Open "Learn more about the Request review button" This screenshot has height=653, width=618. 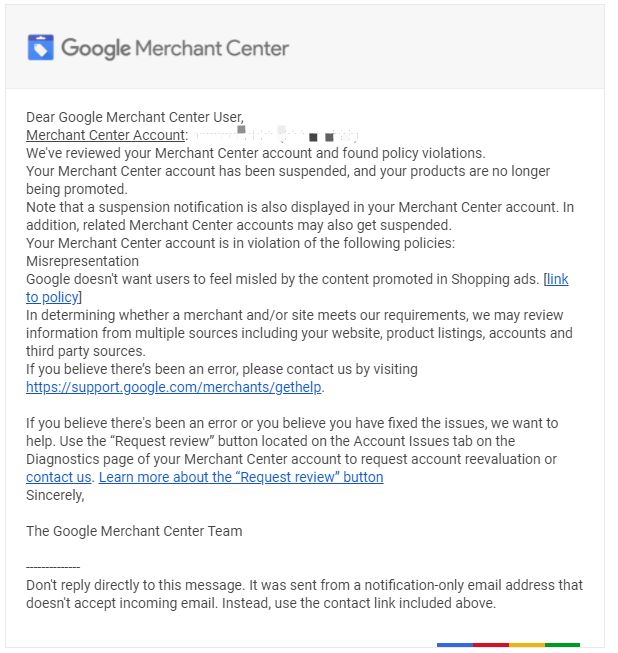pos(241,477)
